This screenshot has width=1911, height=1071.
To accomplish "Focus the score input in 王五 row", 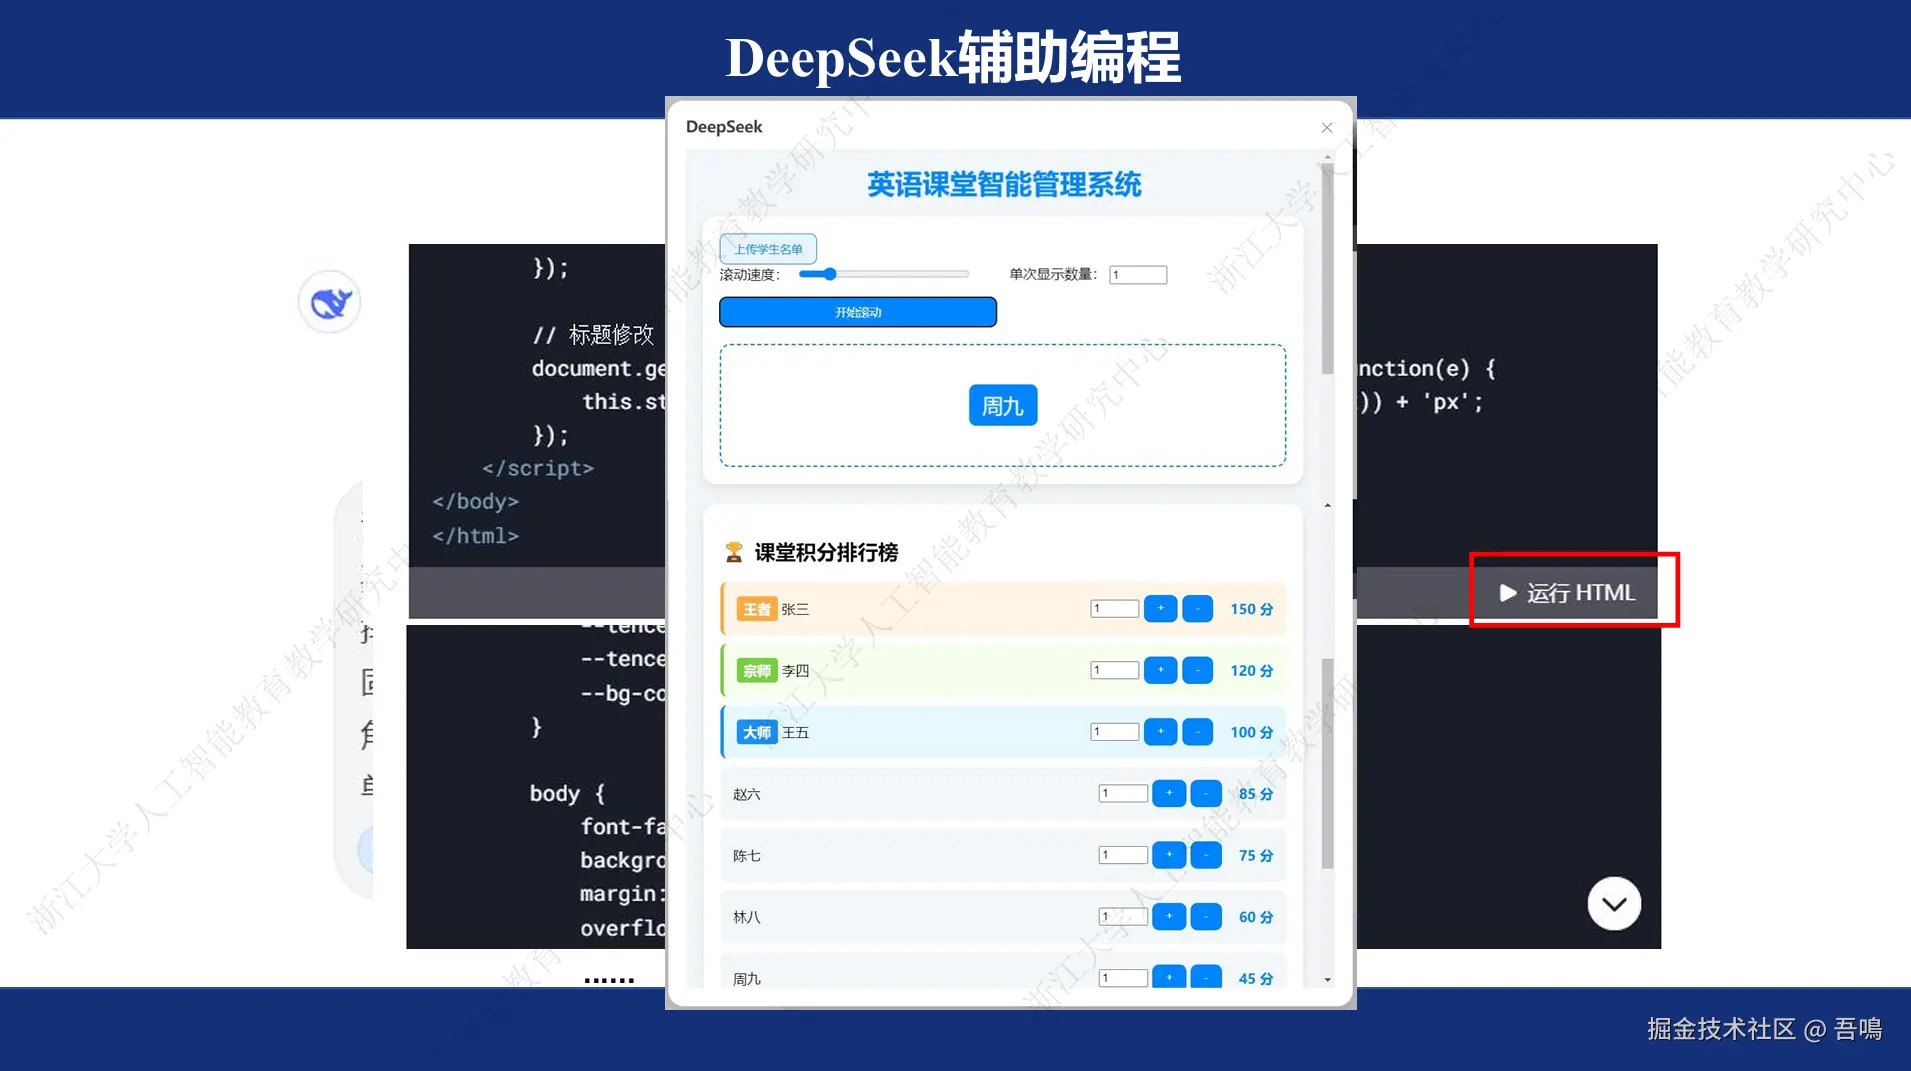I will pos(1114,732).
